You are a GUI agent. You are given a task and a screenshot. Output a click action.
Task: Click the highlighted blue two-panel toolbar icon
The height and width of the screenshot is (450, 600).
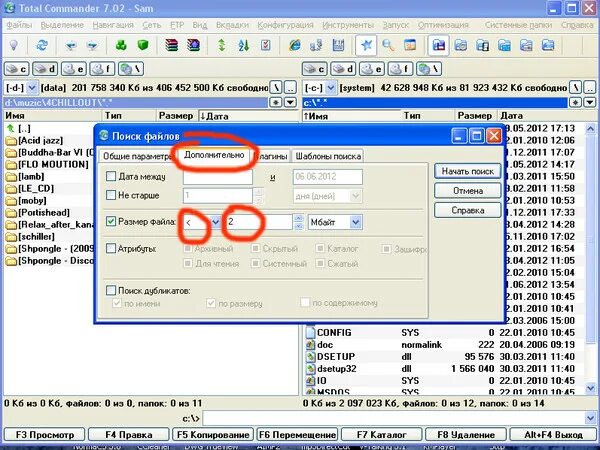438,45
